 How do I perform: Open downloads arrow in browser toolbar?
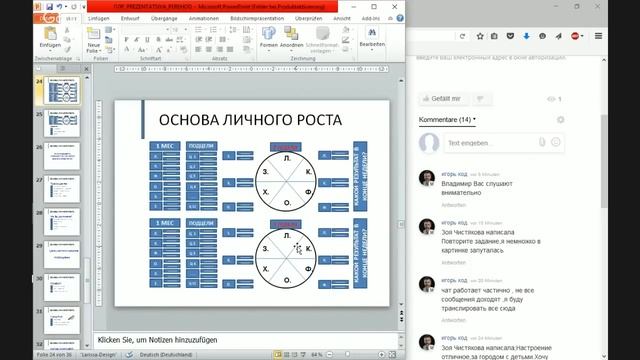pyautogui.click(x=527, y=36)
